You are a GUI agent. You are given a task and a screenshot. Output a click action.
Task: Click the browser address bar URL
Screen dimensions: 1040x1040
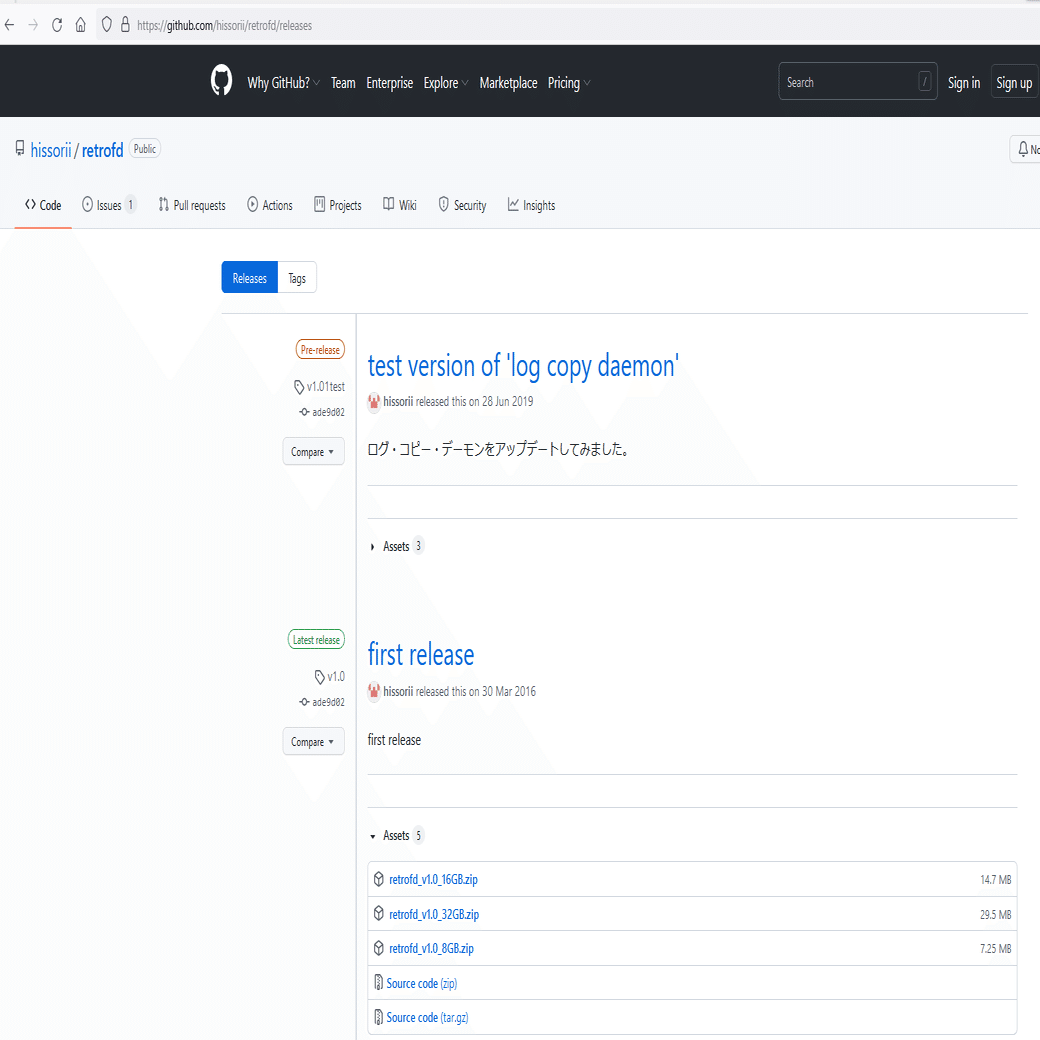[224, 25]
